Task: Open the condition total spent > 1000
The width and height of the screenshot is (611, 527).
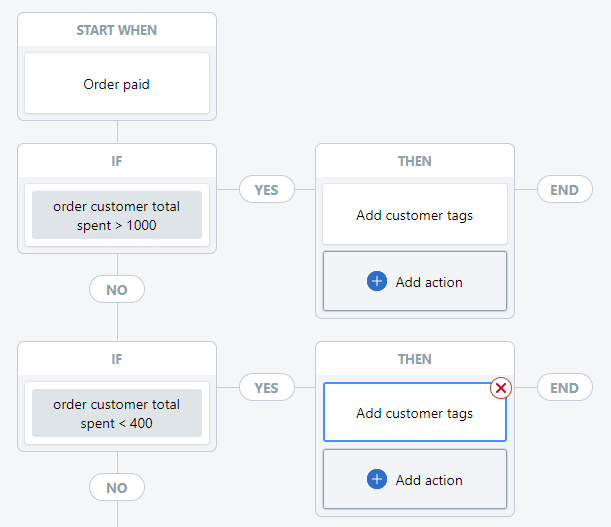Action: click(117, 216)
